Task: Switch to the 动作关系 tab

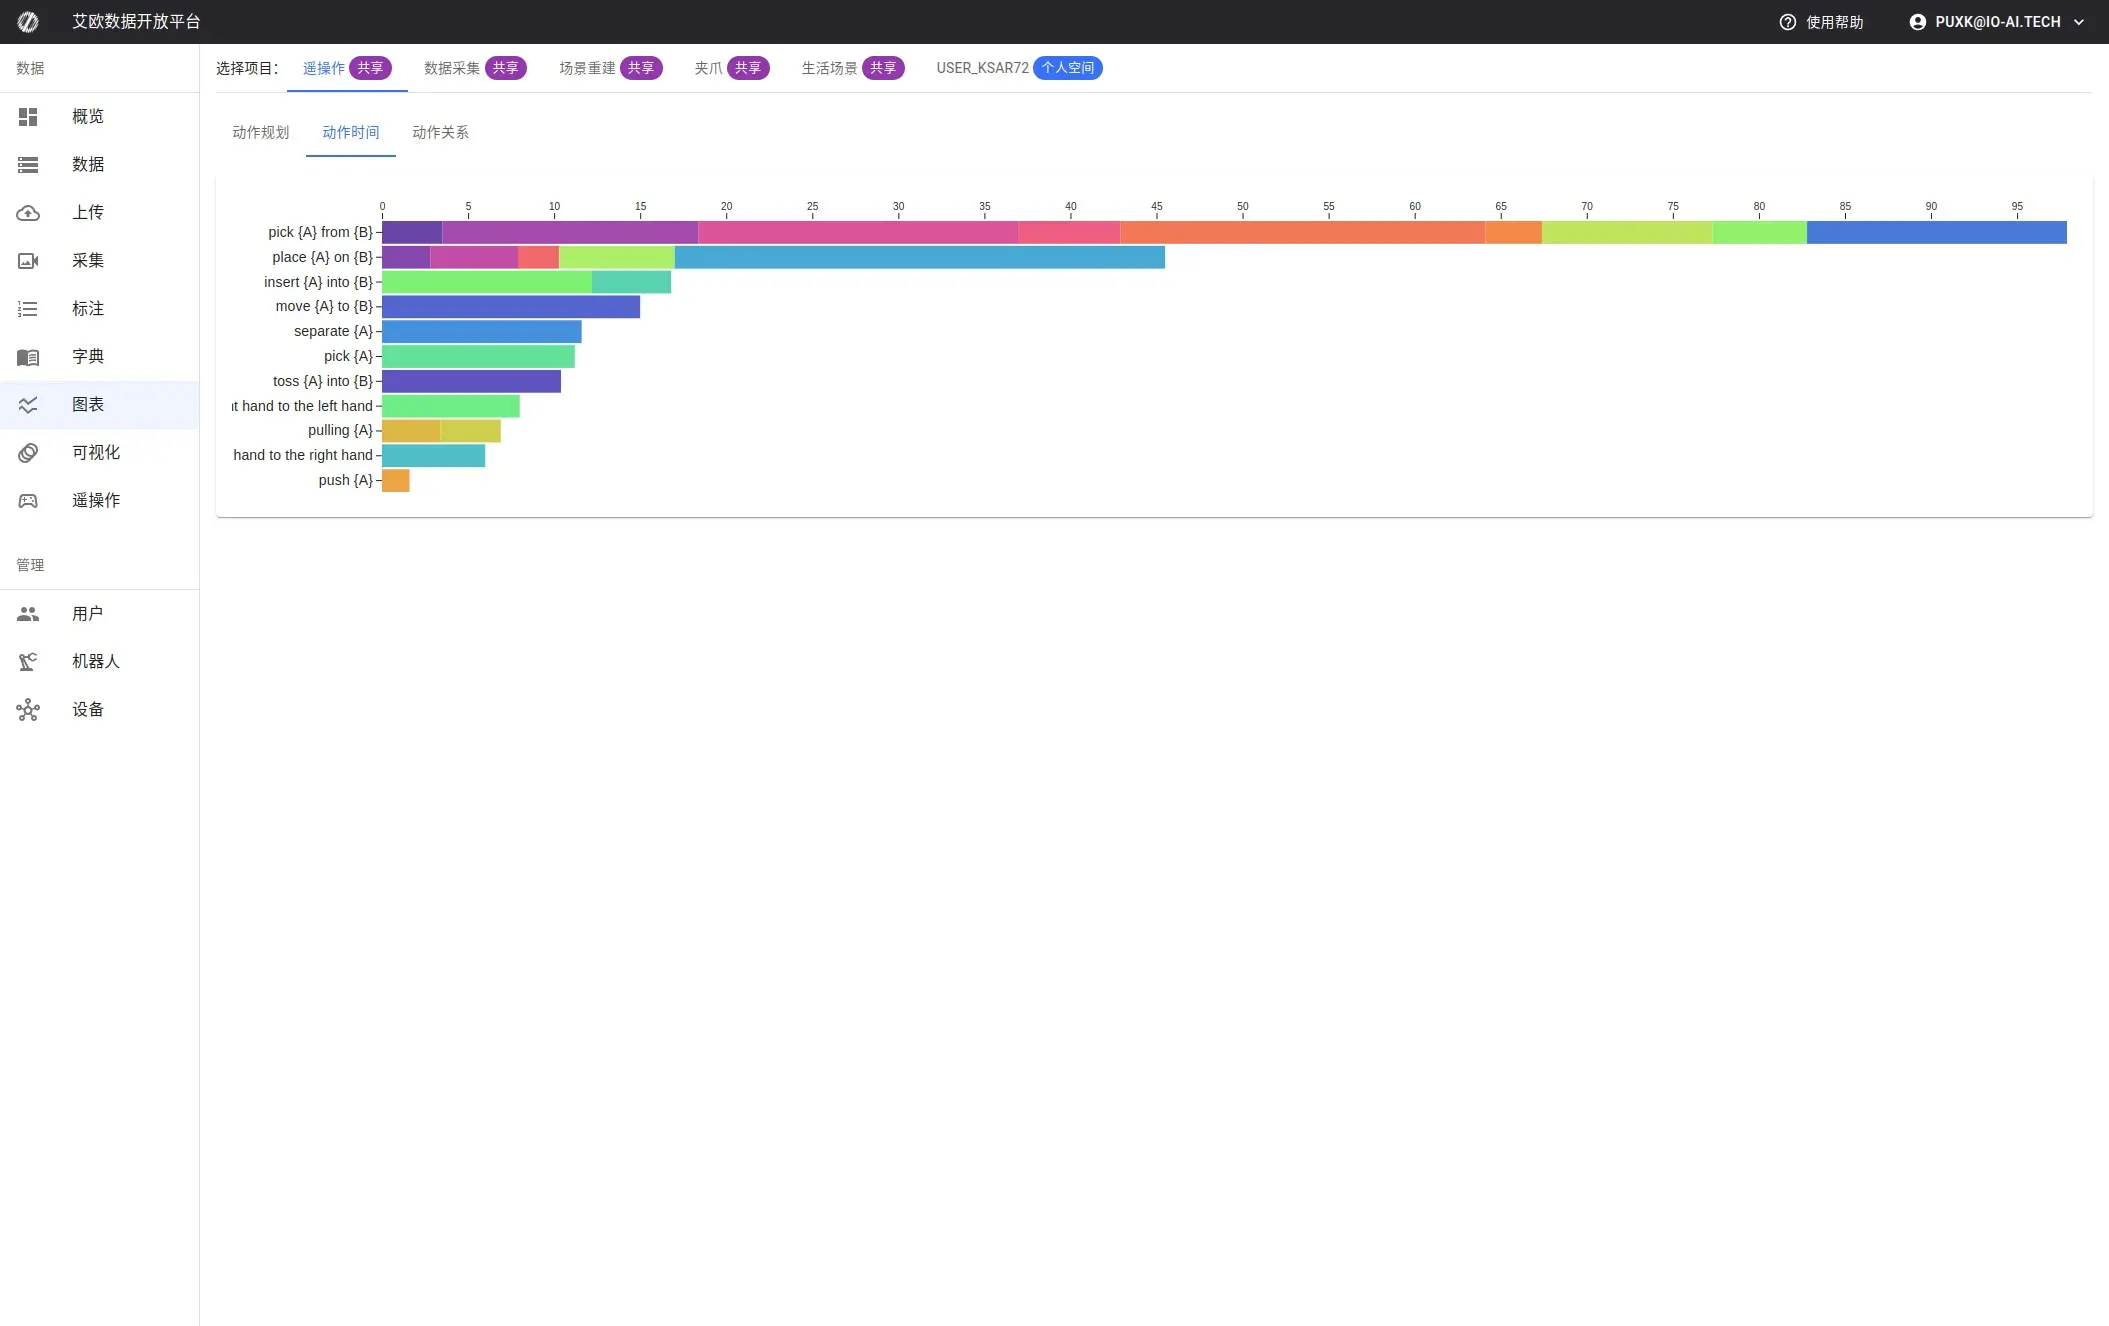Action: [440, 133]
